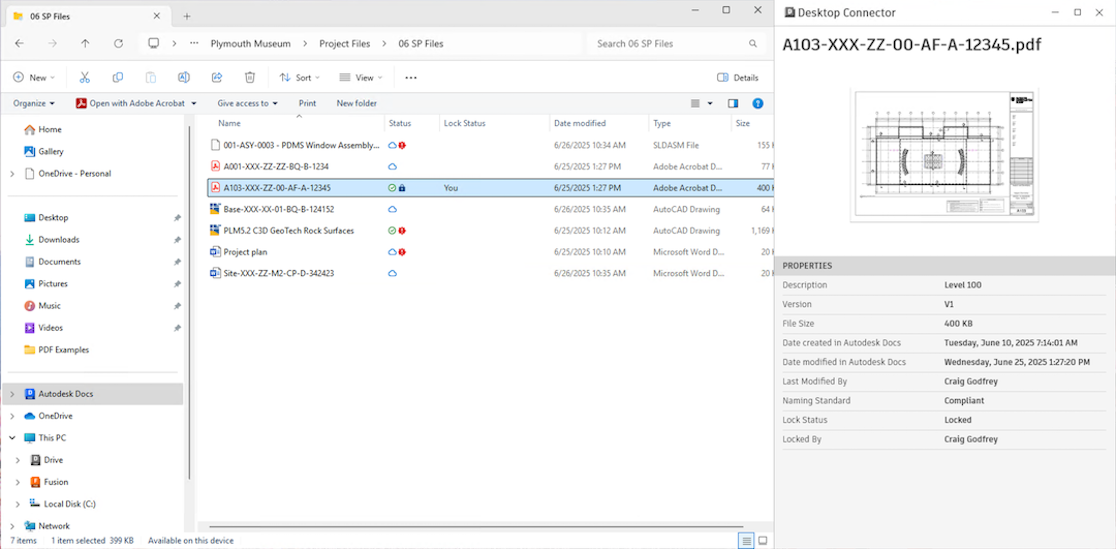
Task: Click the Print command
Action: (x=307, y=103)
